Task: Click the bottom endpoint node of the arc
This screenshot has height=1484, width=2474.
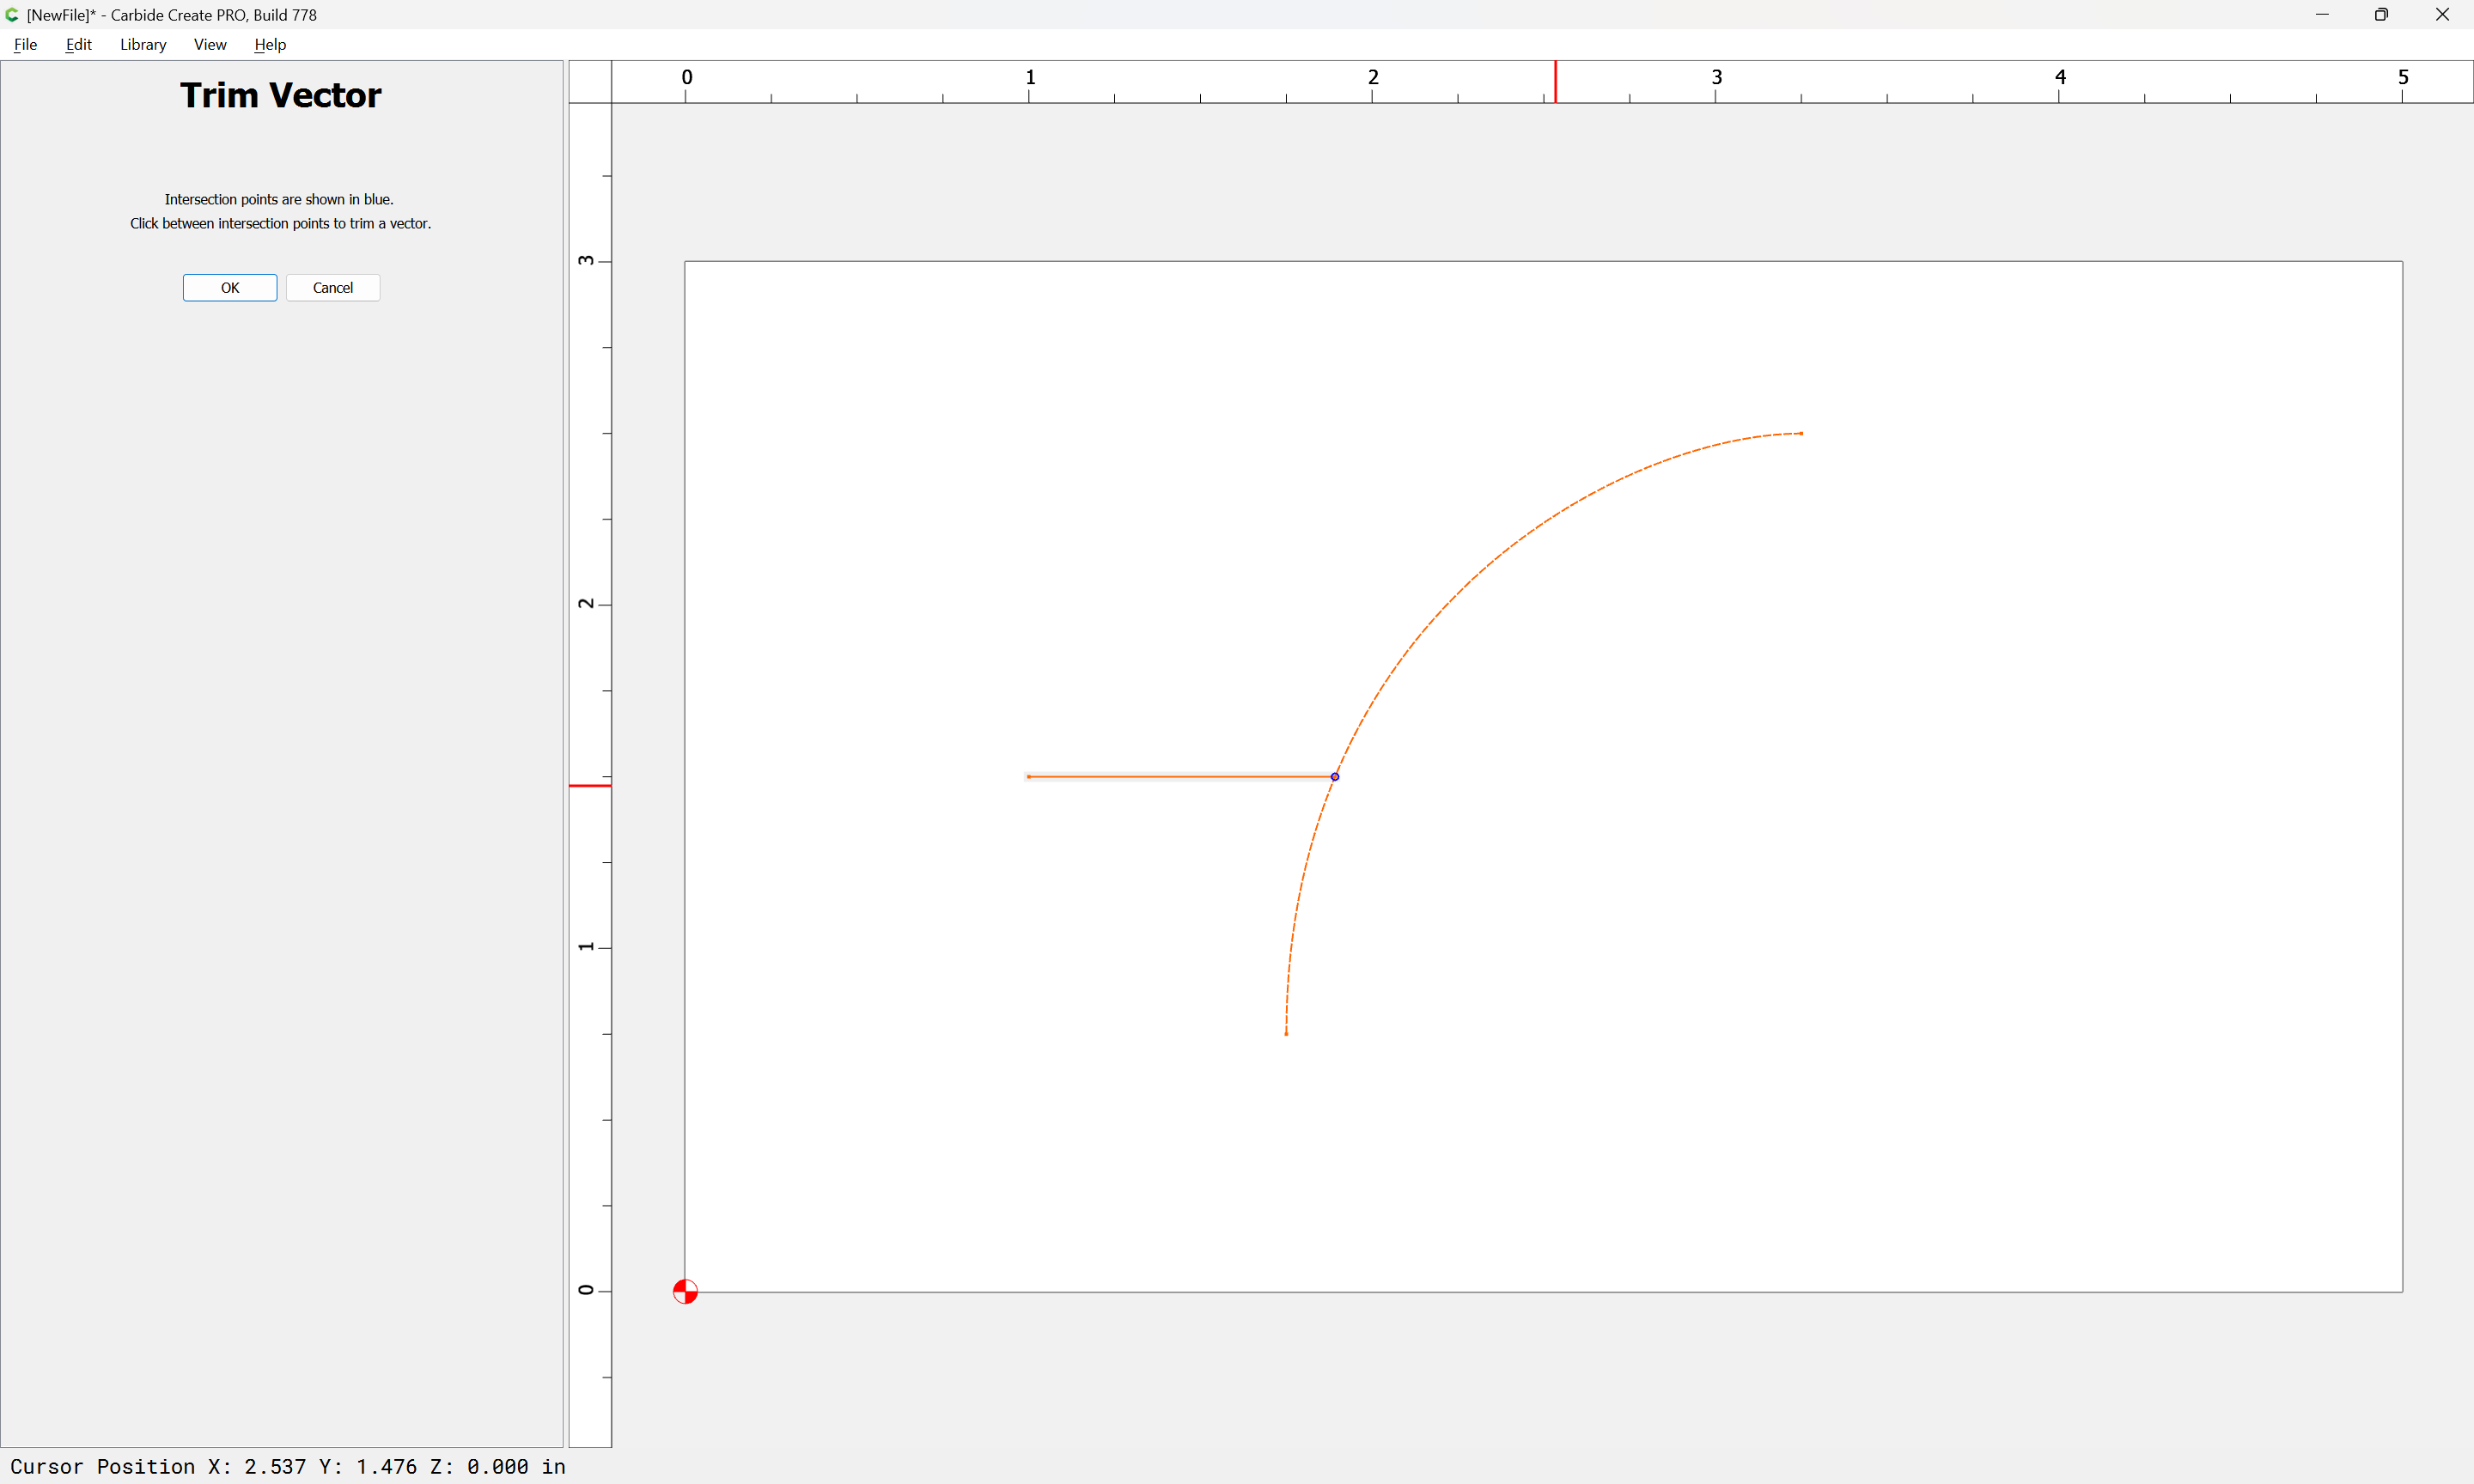Action: click(x=1286, y=1033)
